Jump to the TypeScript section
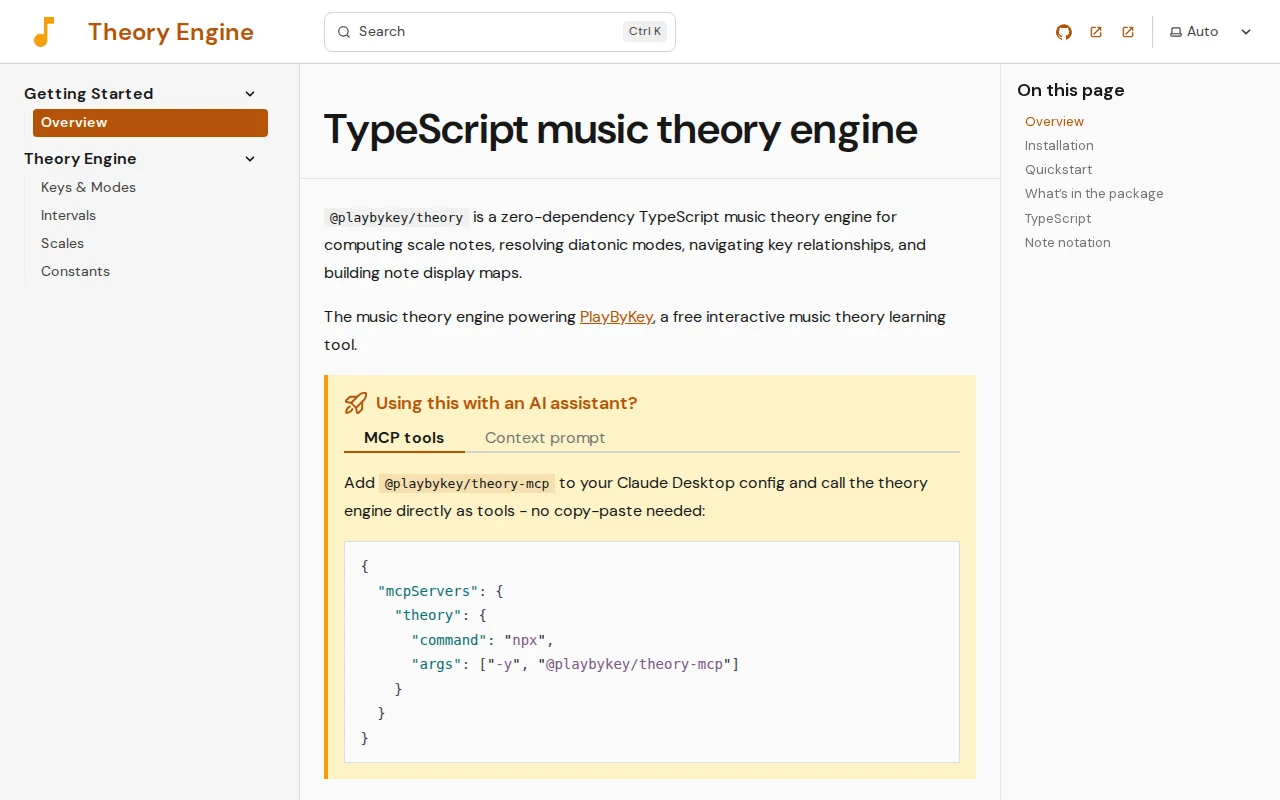The image size is (1280, 800). [1058, 218]
